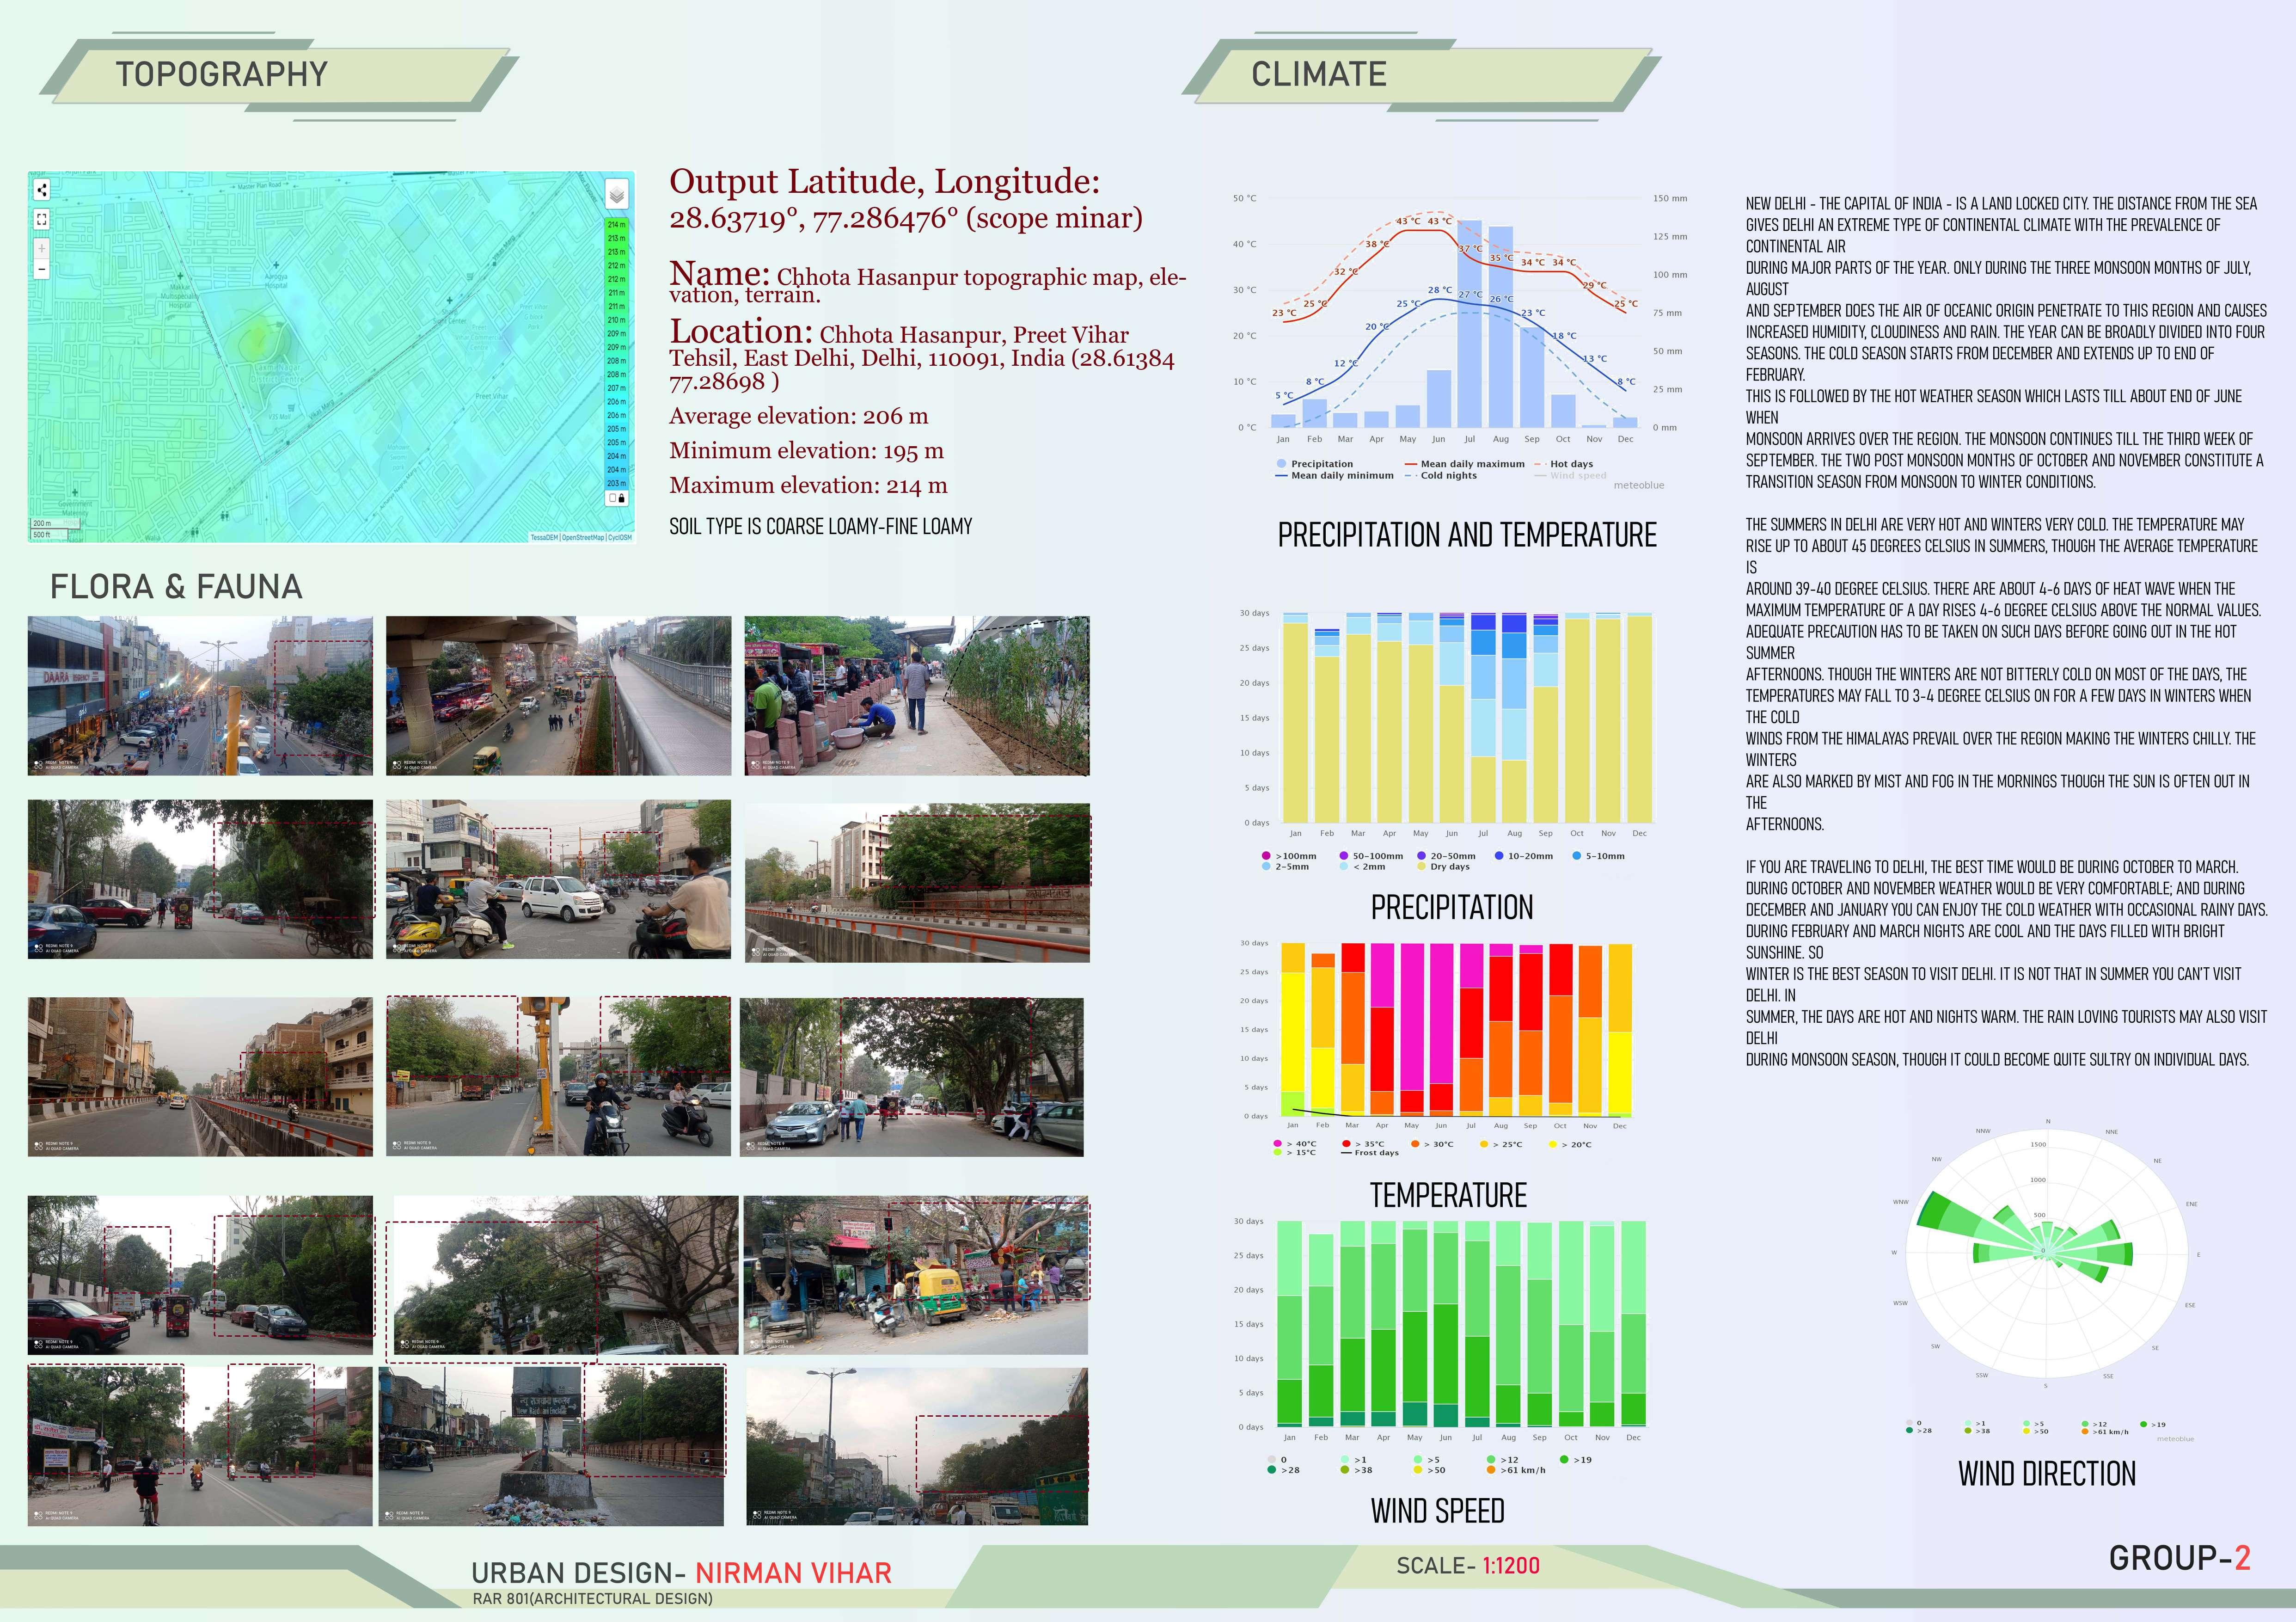Open the map layers selector

click(x=616, y=194)
